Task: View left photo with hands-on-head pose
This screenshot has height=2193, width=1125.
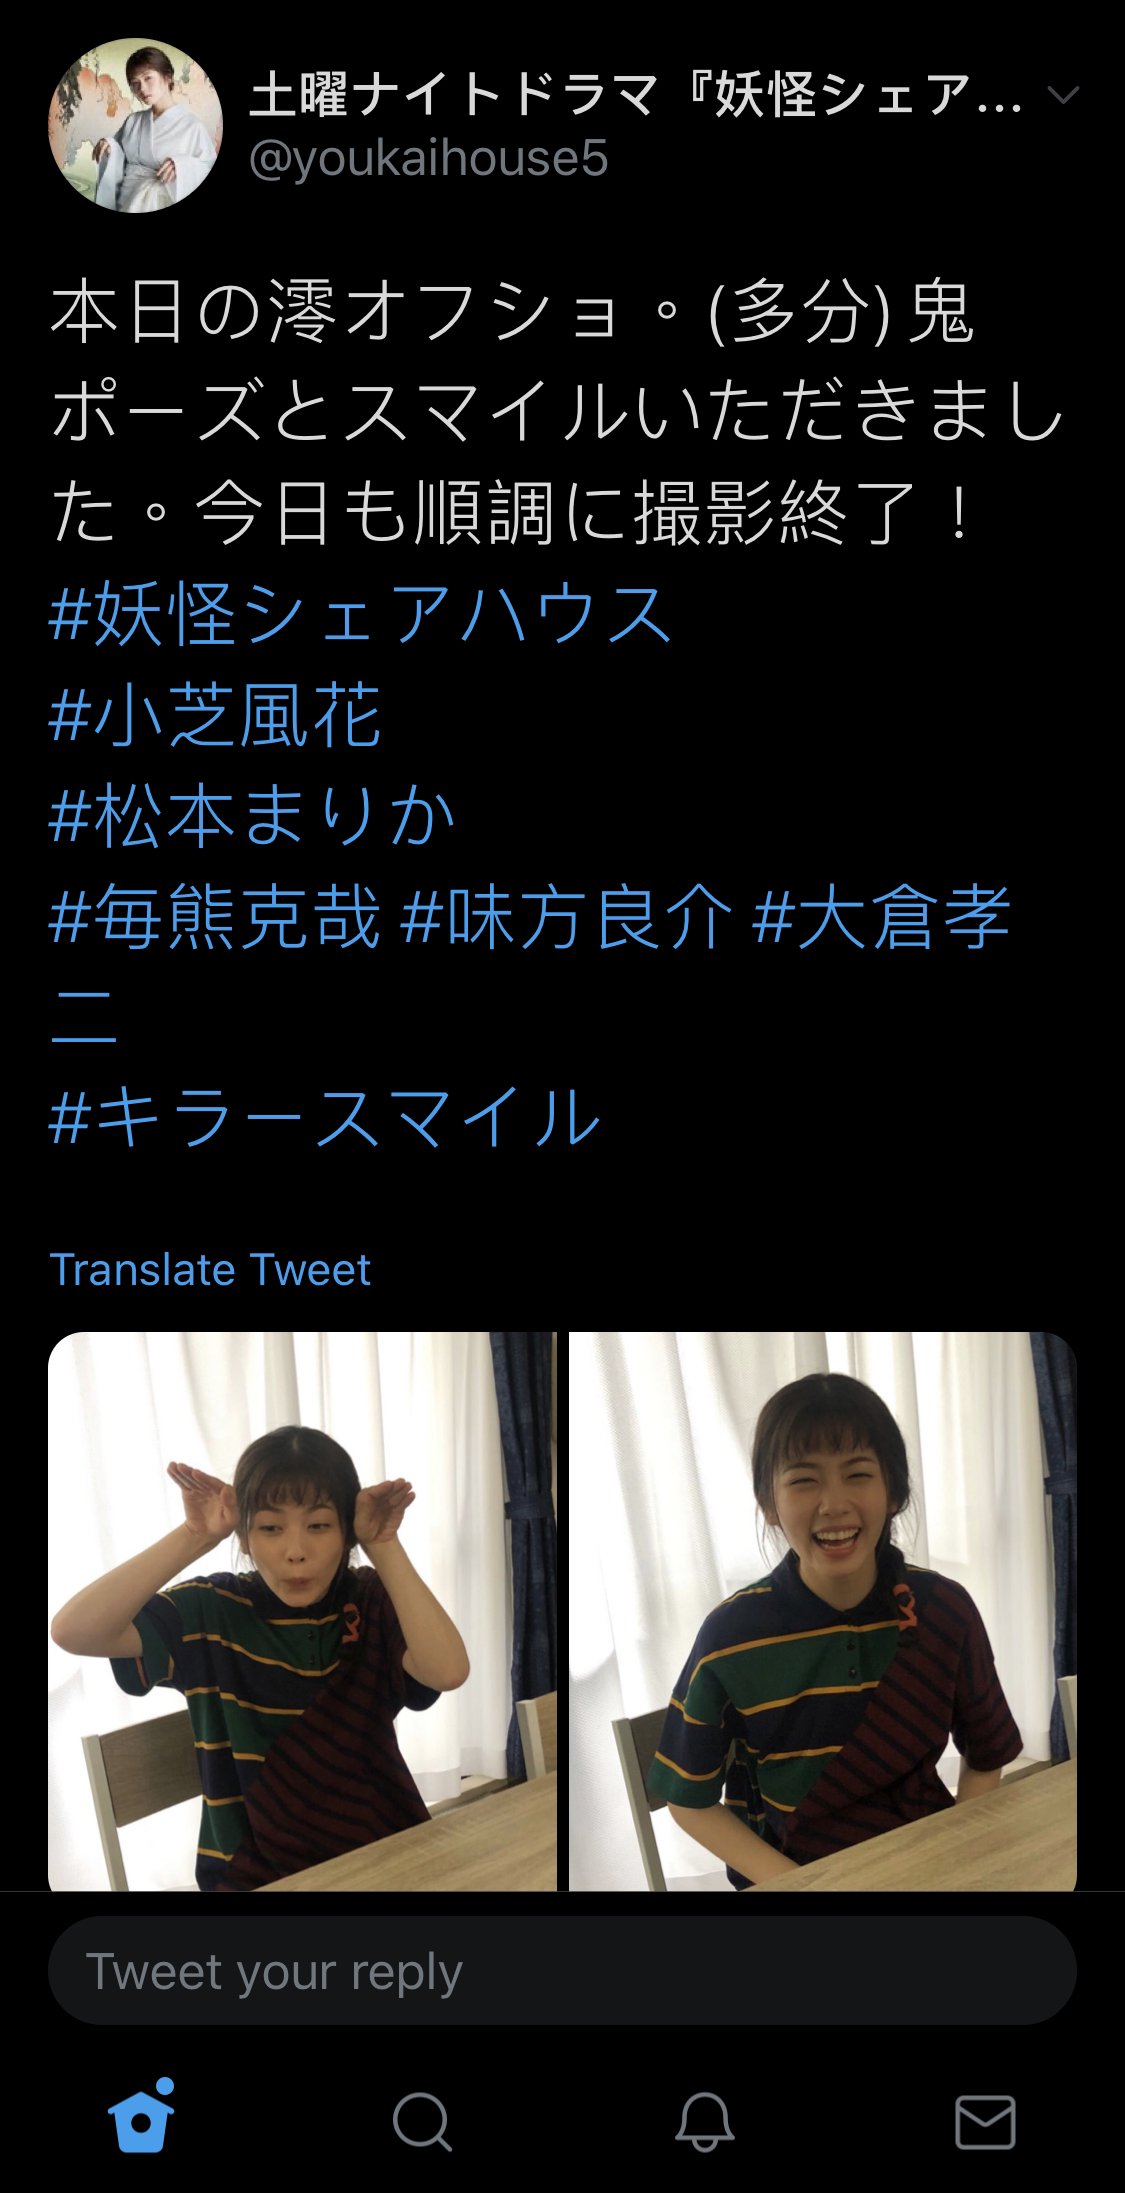Action: 302,1611
